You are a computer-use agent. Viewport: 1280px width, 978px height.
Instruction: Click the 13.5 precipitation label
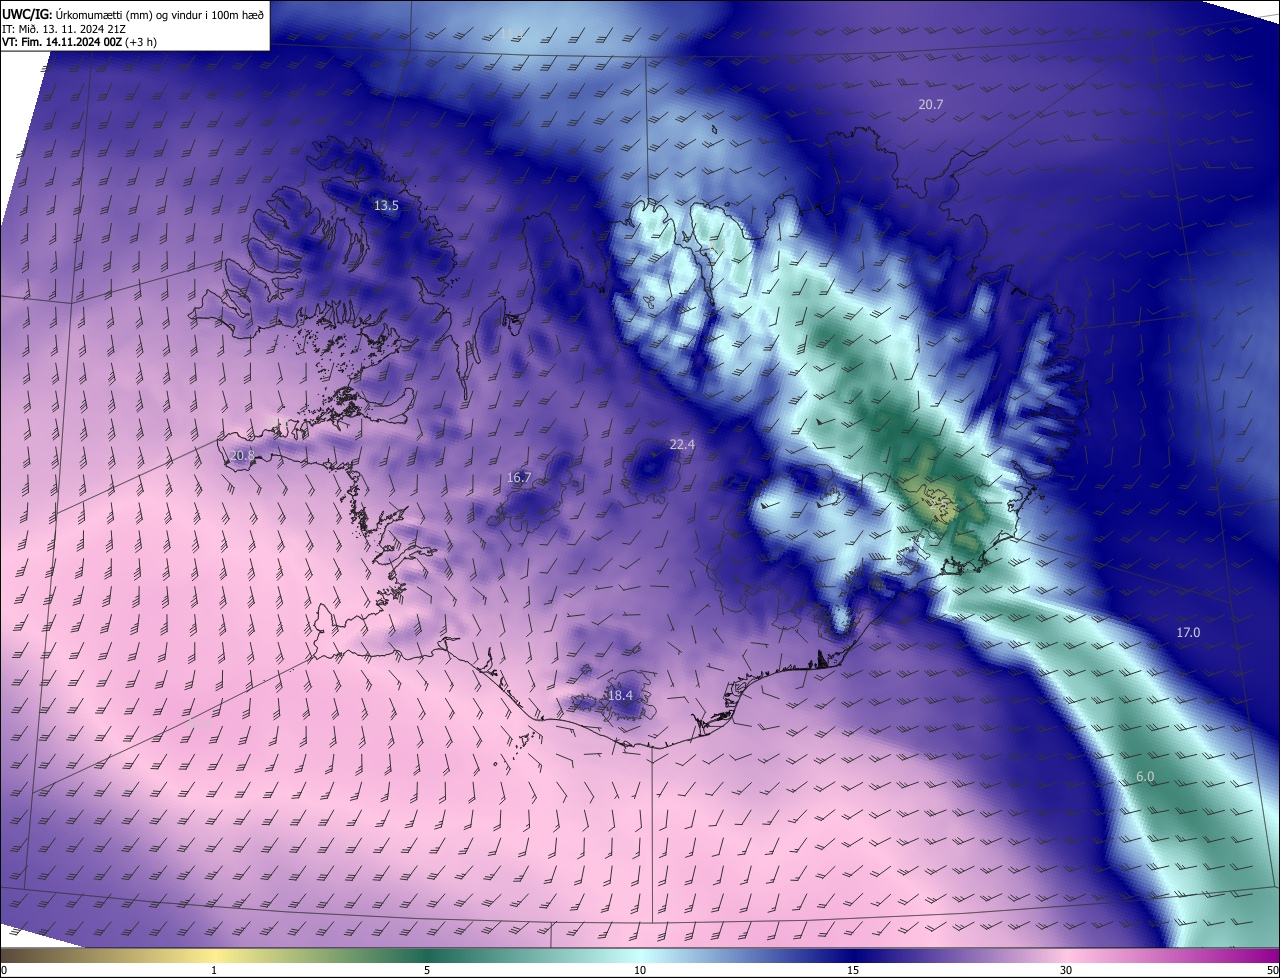[x=386, y=206]
